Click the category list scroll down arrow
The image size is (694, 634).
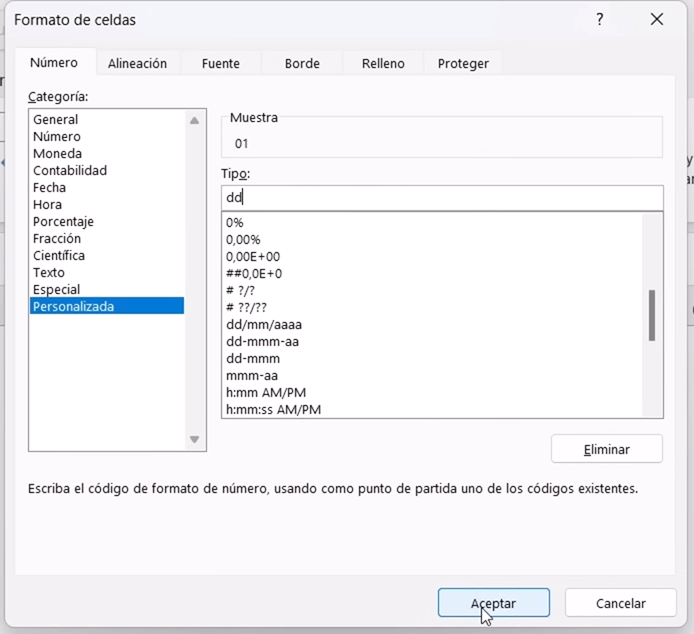coord(194,439)
